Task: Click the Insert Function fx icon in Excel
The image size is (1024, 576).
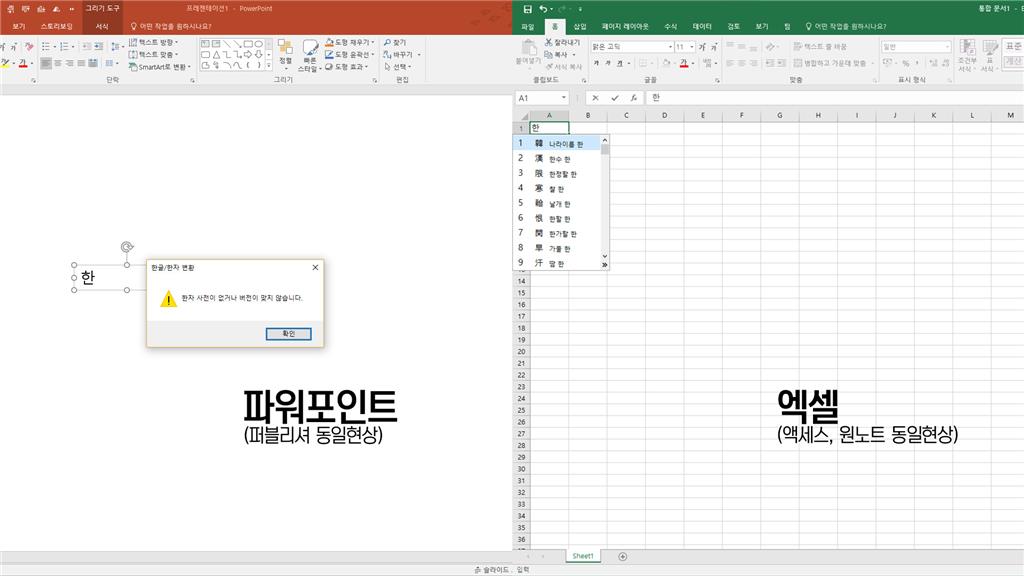Action: 633,98
